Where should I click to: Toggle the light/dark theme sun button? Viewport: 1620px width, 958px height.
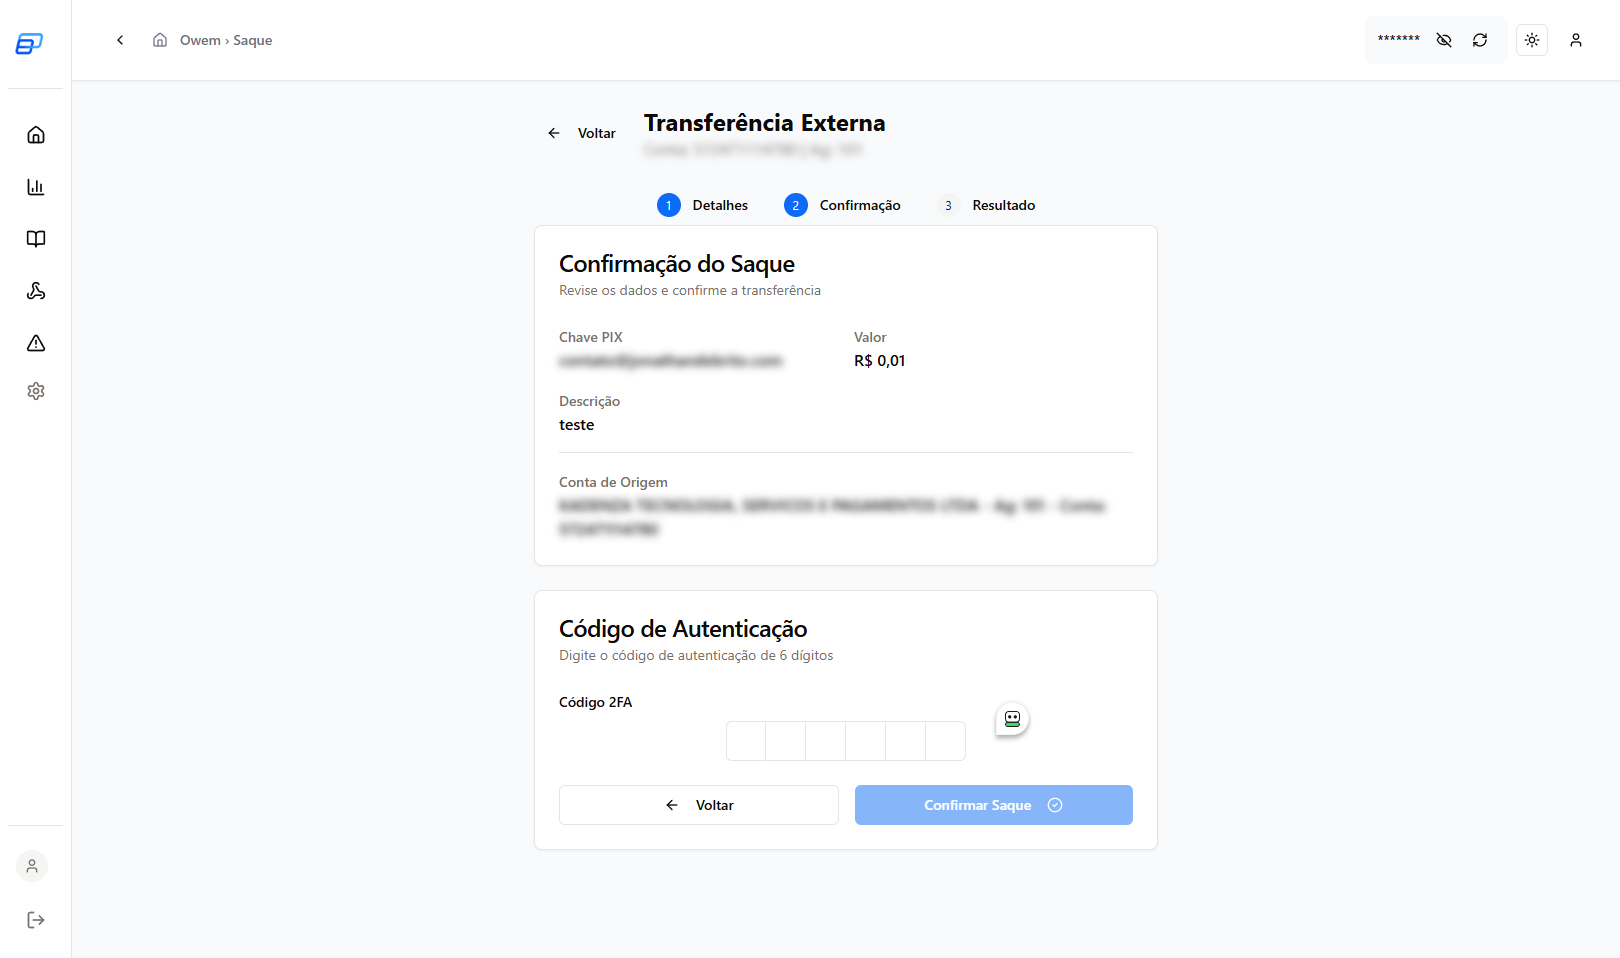1532,40
